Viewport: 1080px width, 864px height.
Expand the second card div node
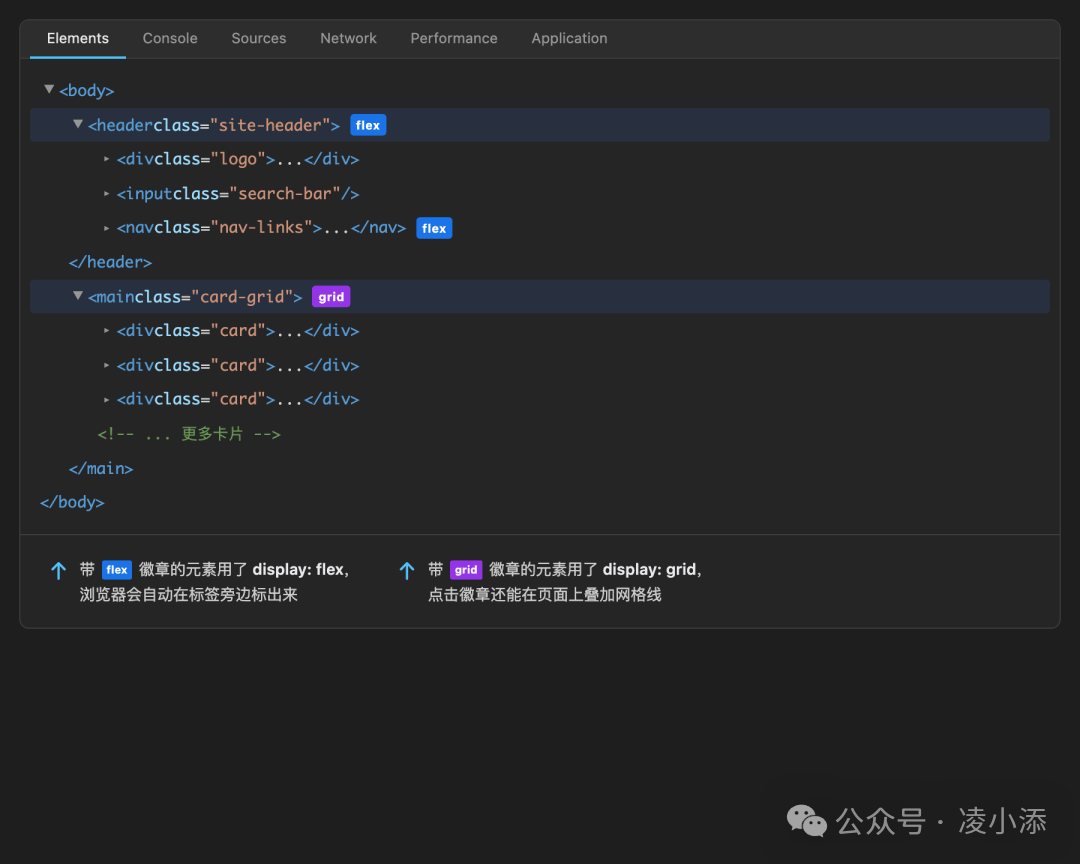(107, 365)
